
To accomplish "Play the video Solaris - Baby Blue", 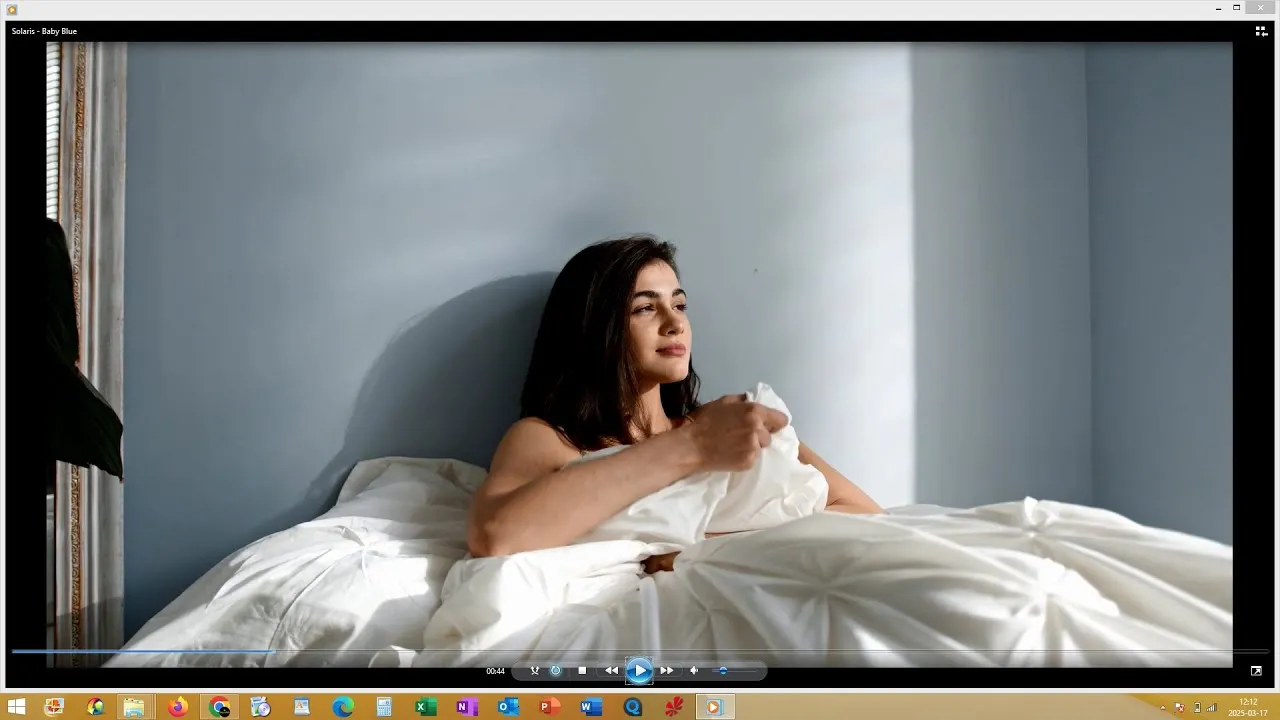I will [639, 671].
